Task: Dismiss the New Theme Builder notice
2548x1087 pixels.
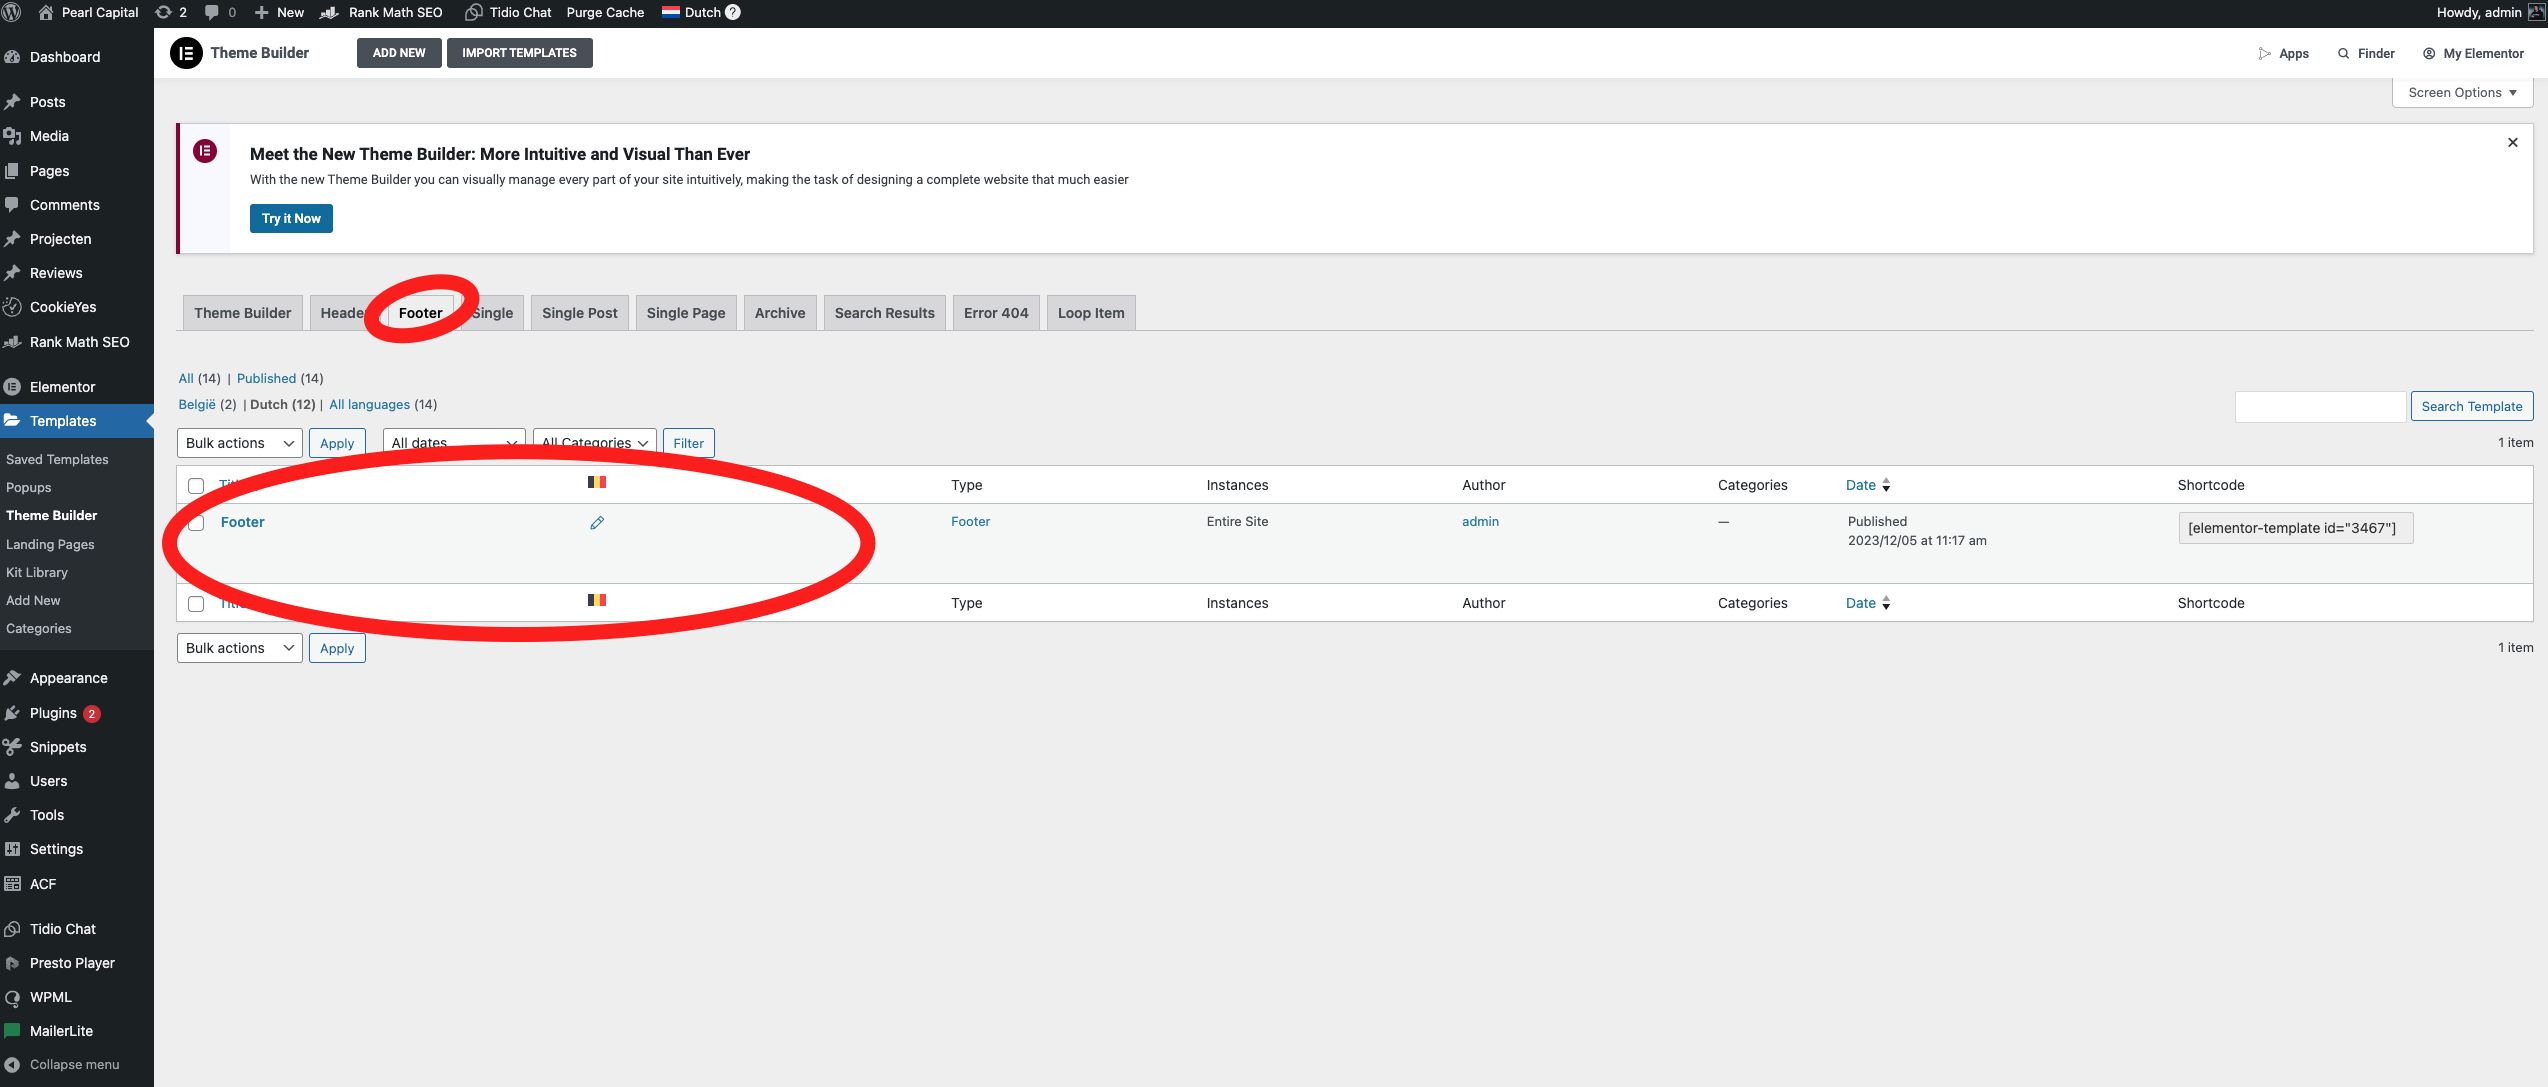Action: [x=2513, y=143]
